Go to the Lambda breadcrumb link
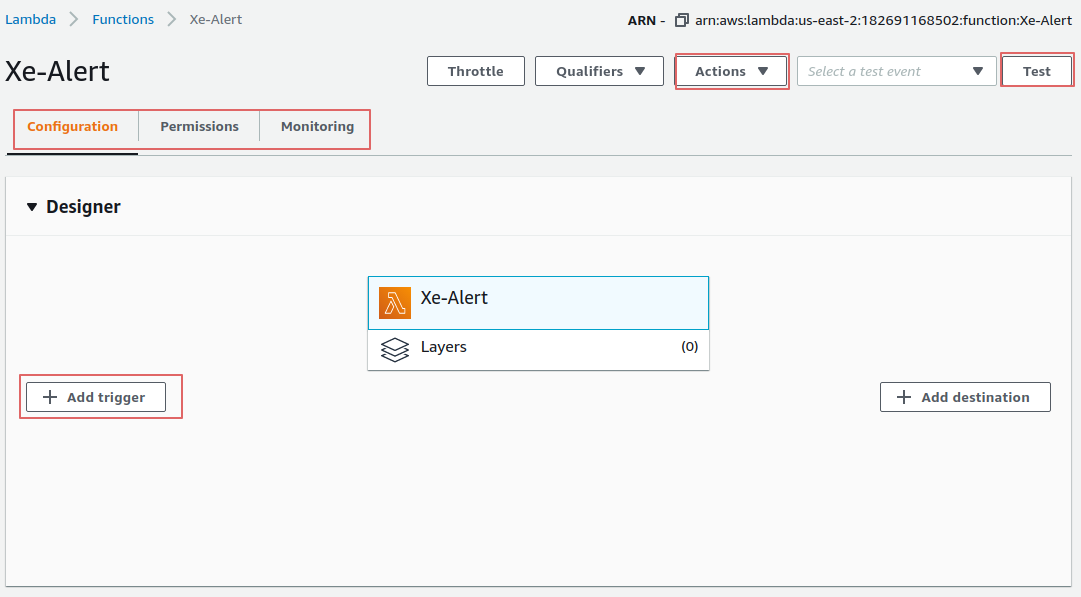The image size is (1081, 597). (30, 19)
